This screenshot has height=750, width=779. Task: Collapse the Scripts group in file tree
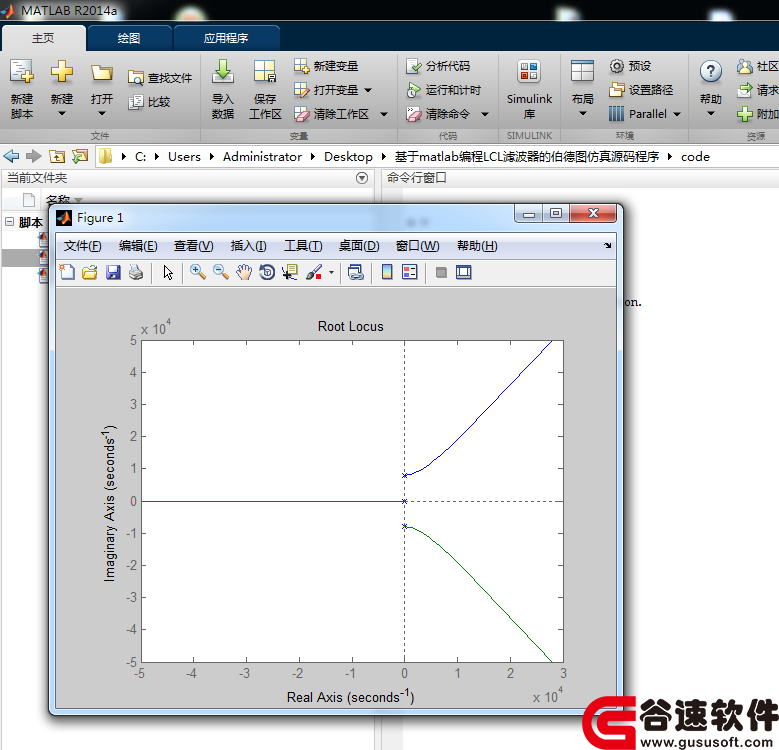tap(9, 222)
